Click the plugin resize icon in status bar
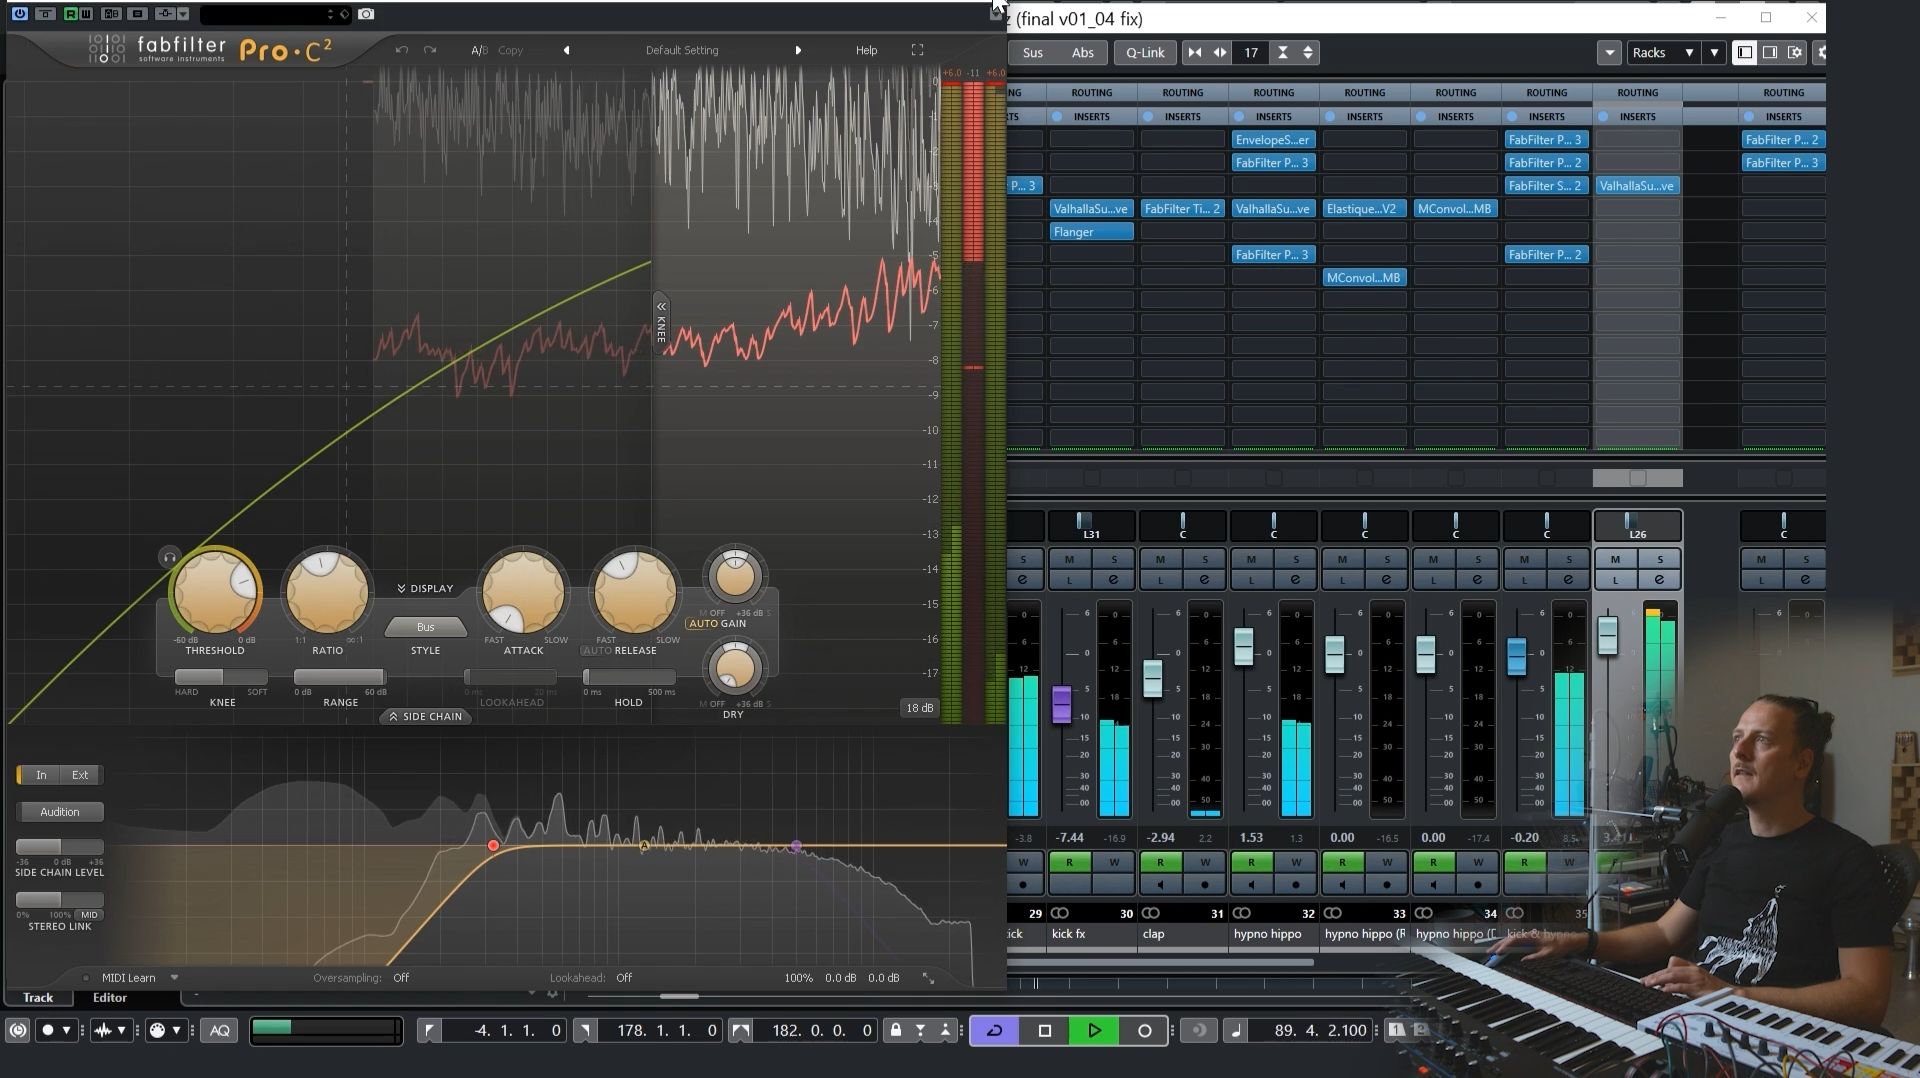1920x1078 pixels. 928,978
